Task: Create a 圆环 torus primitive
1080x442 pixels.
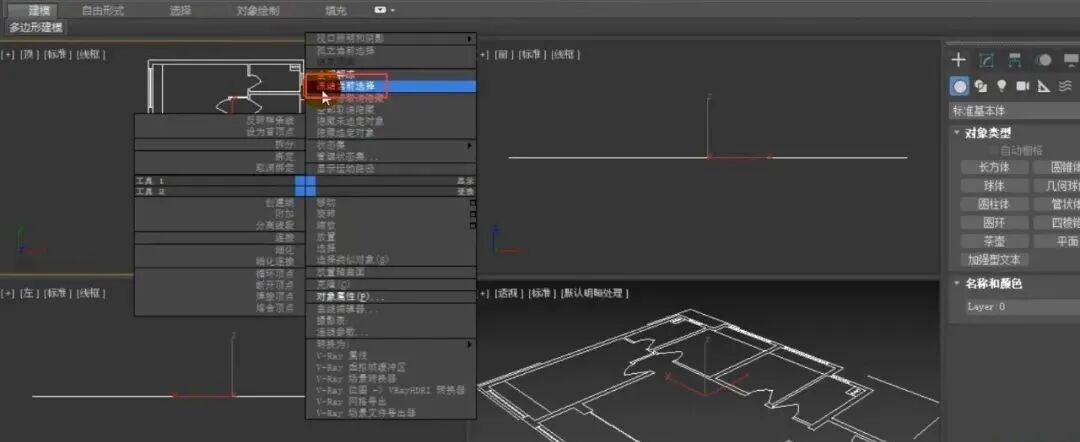Action: click(994, 223)
